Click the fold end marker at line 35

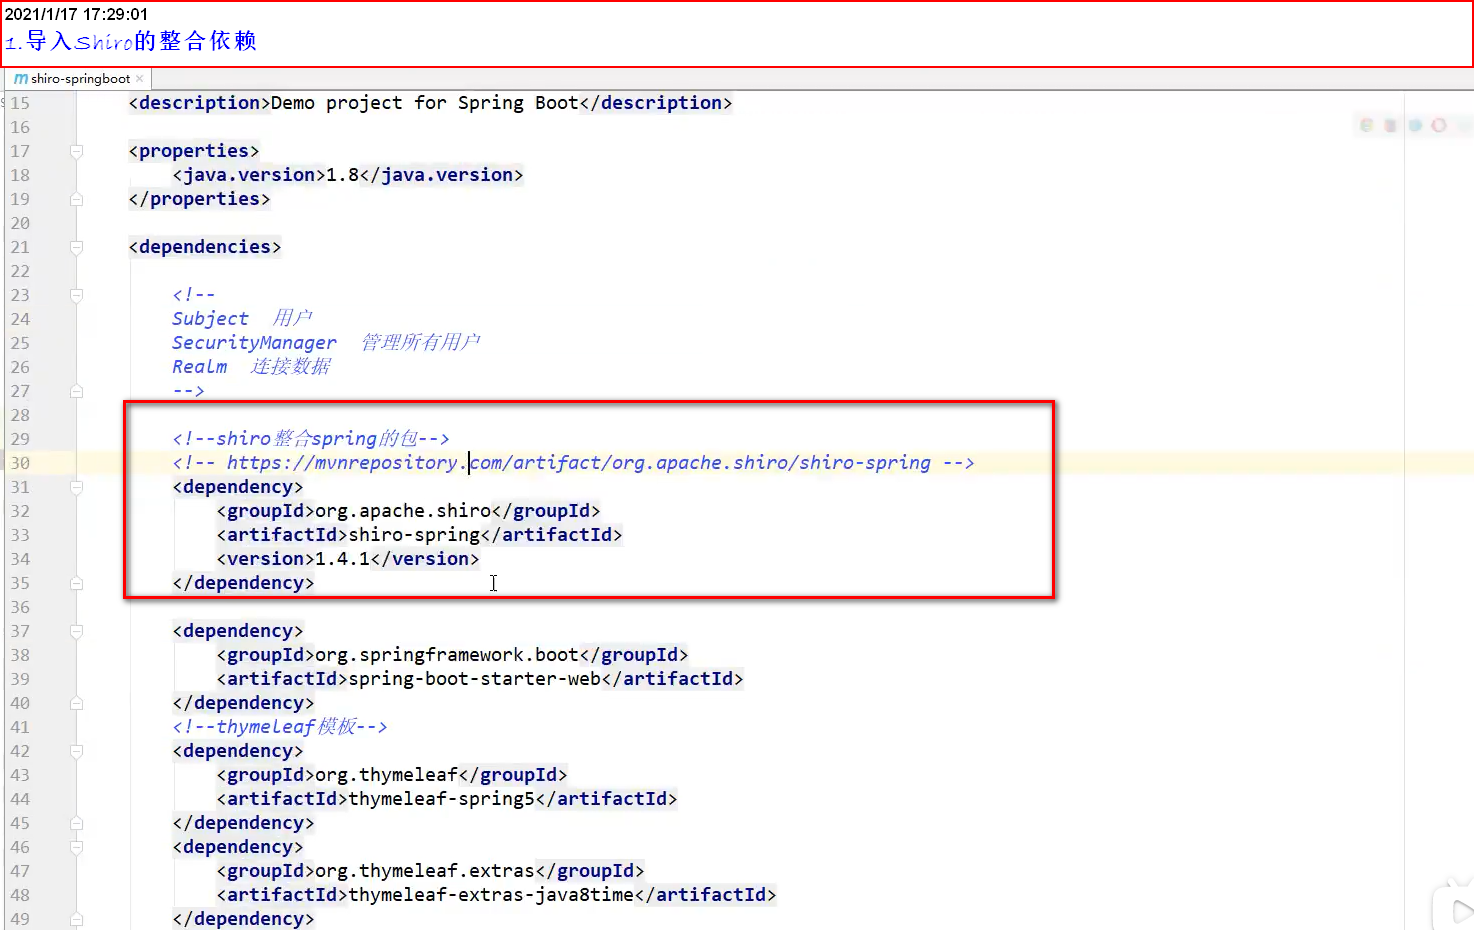pyautogui.click(x=76, y=583)
